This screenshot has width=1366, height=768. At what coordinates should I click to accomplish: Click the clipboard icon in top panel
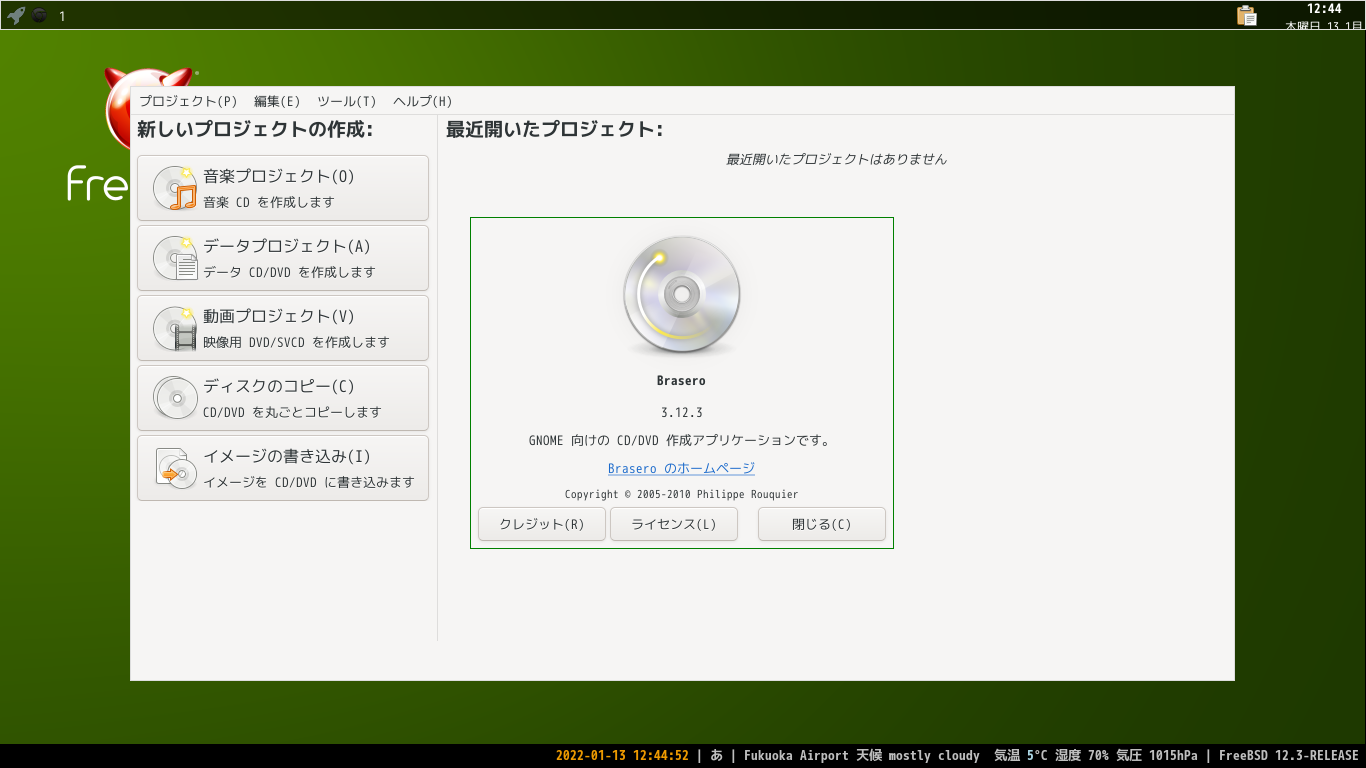point(1246,15)
